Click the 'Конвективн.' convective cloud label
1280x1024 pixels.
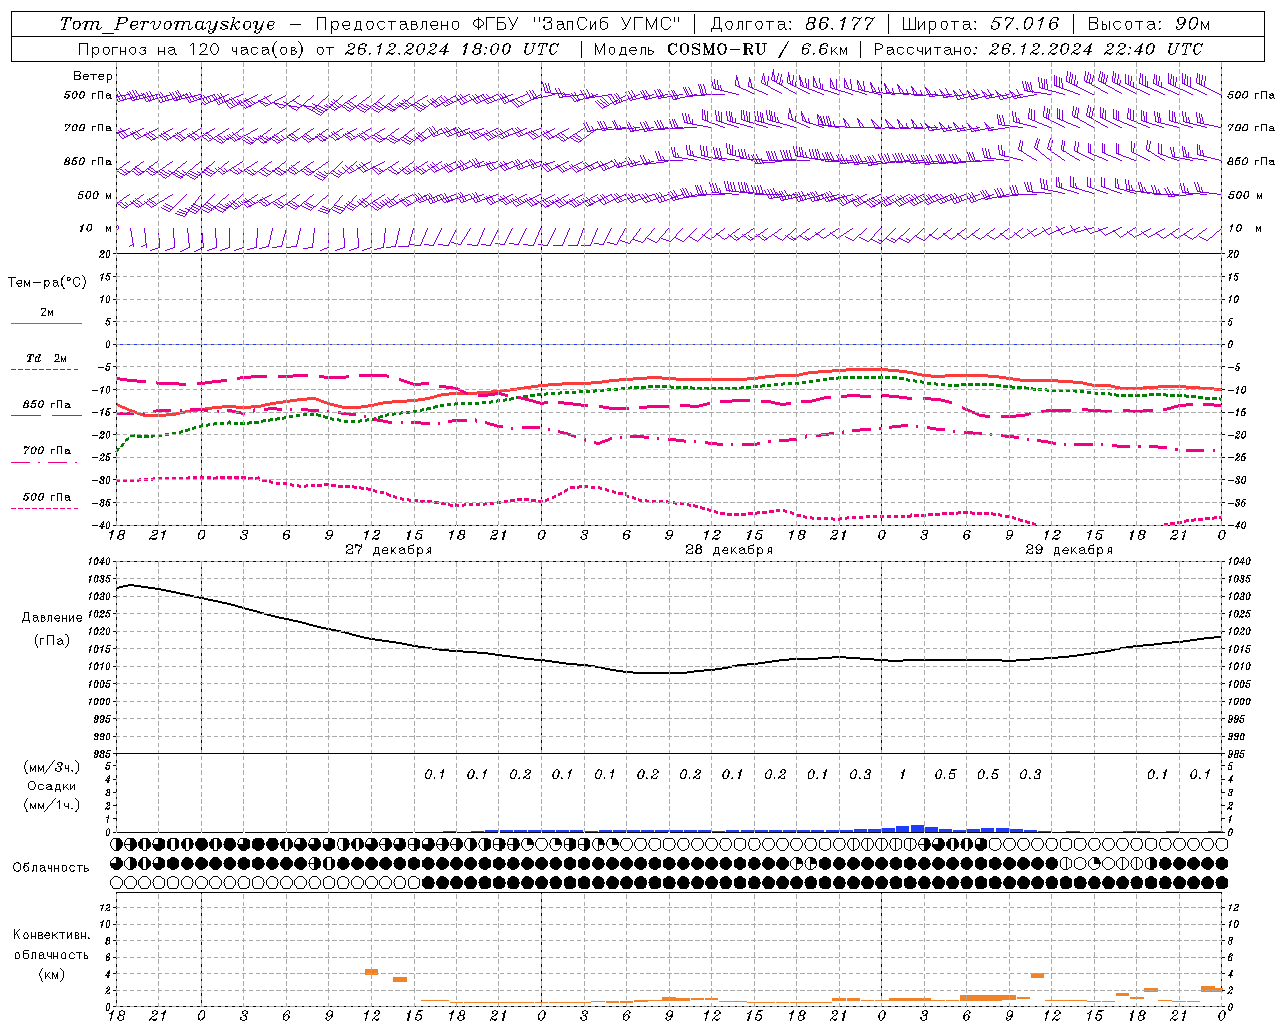click(x=51, y=934)
